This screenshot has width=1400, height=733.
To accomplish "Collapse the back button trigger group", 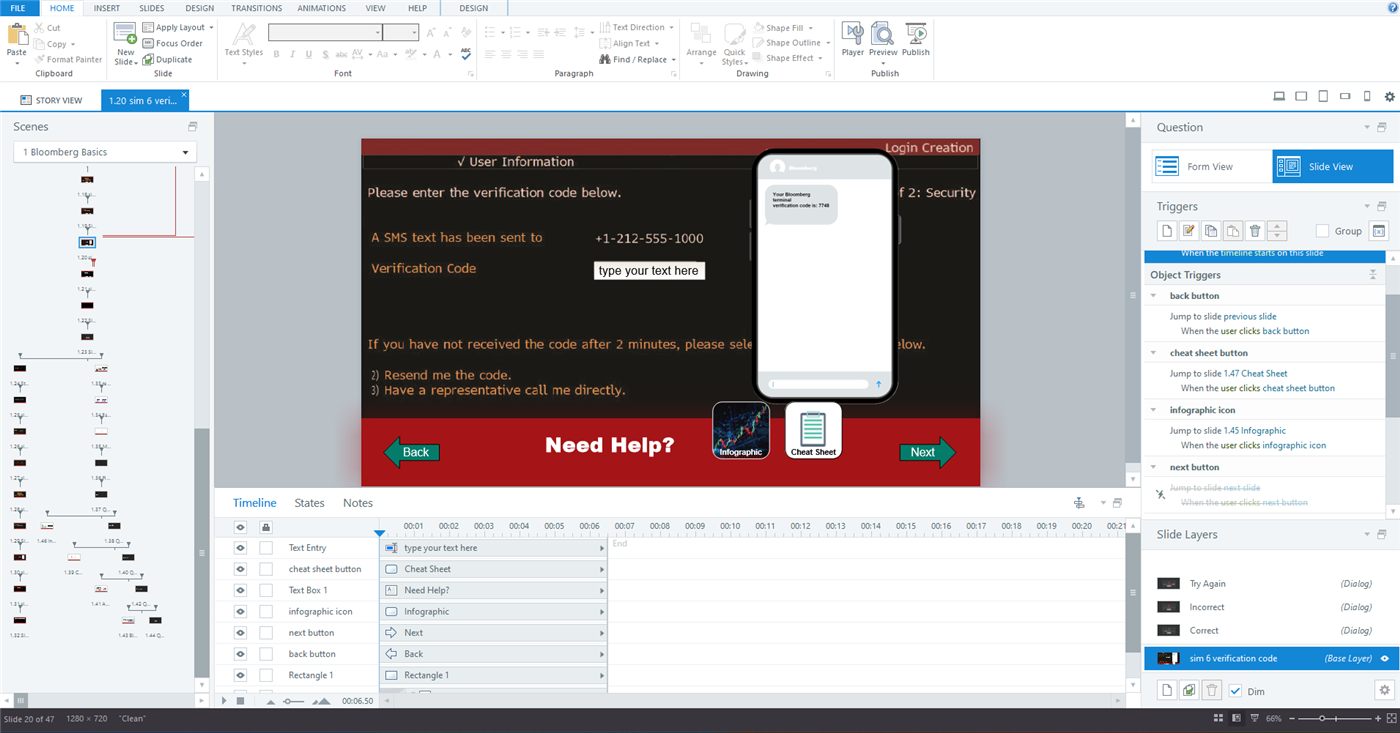I will pyautogui.click(x=1154, y=296).
